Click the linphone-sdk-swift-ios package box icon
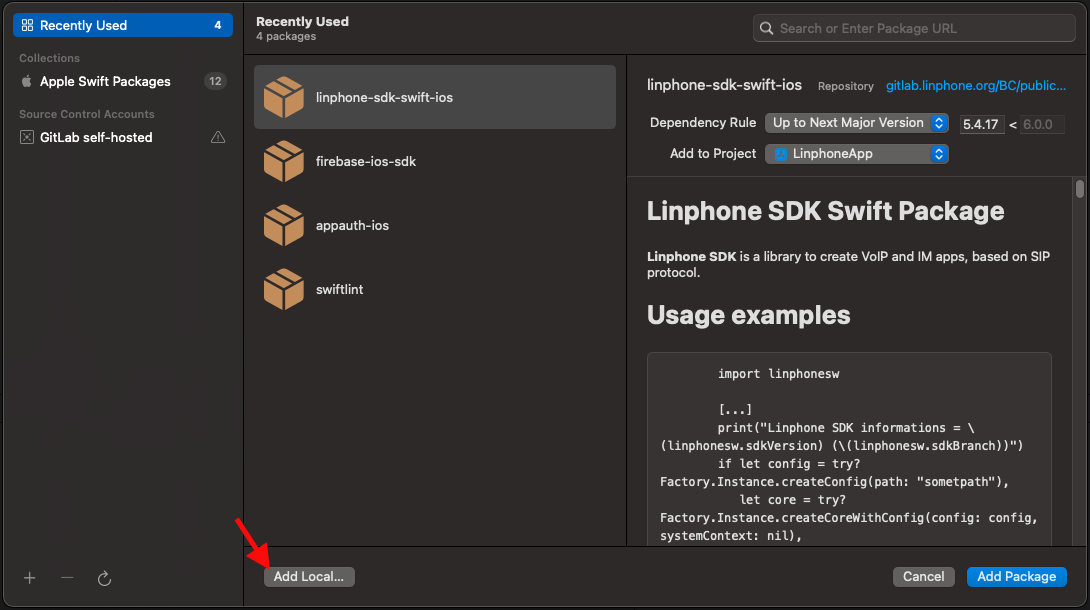 (x=284, y=97)
